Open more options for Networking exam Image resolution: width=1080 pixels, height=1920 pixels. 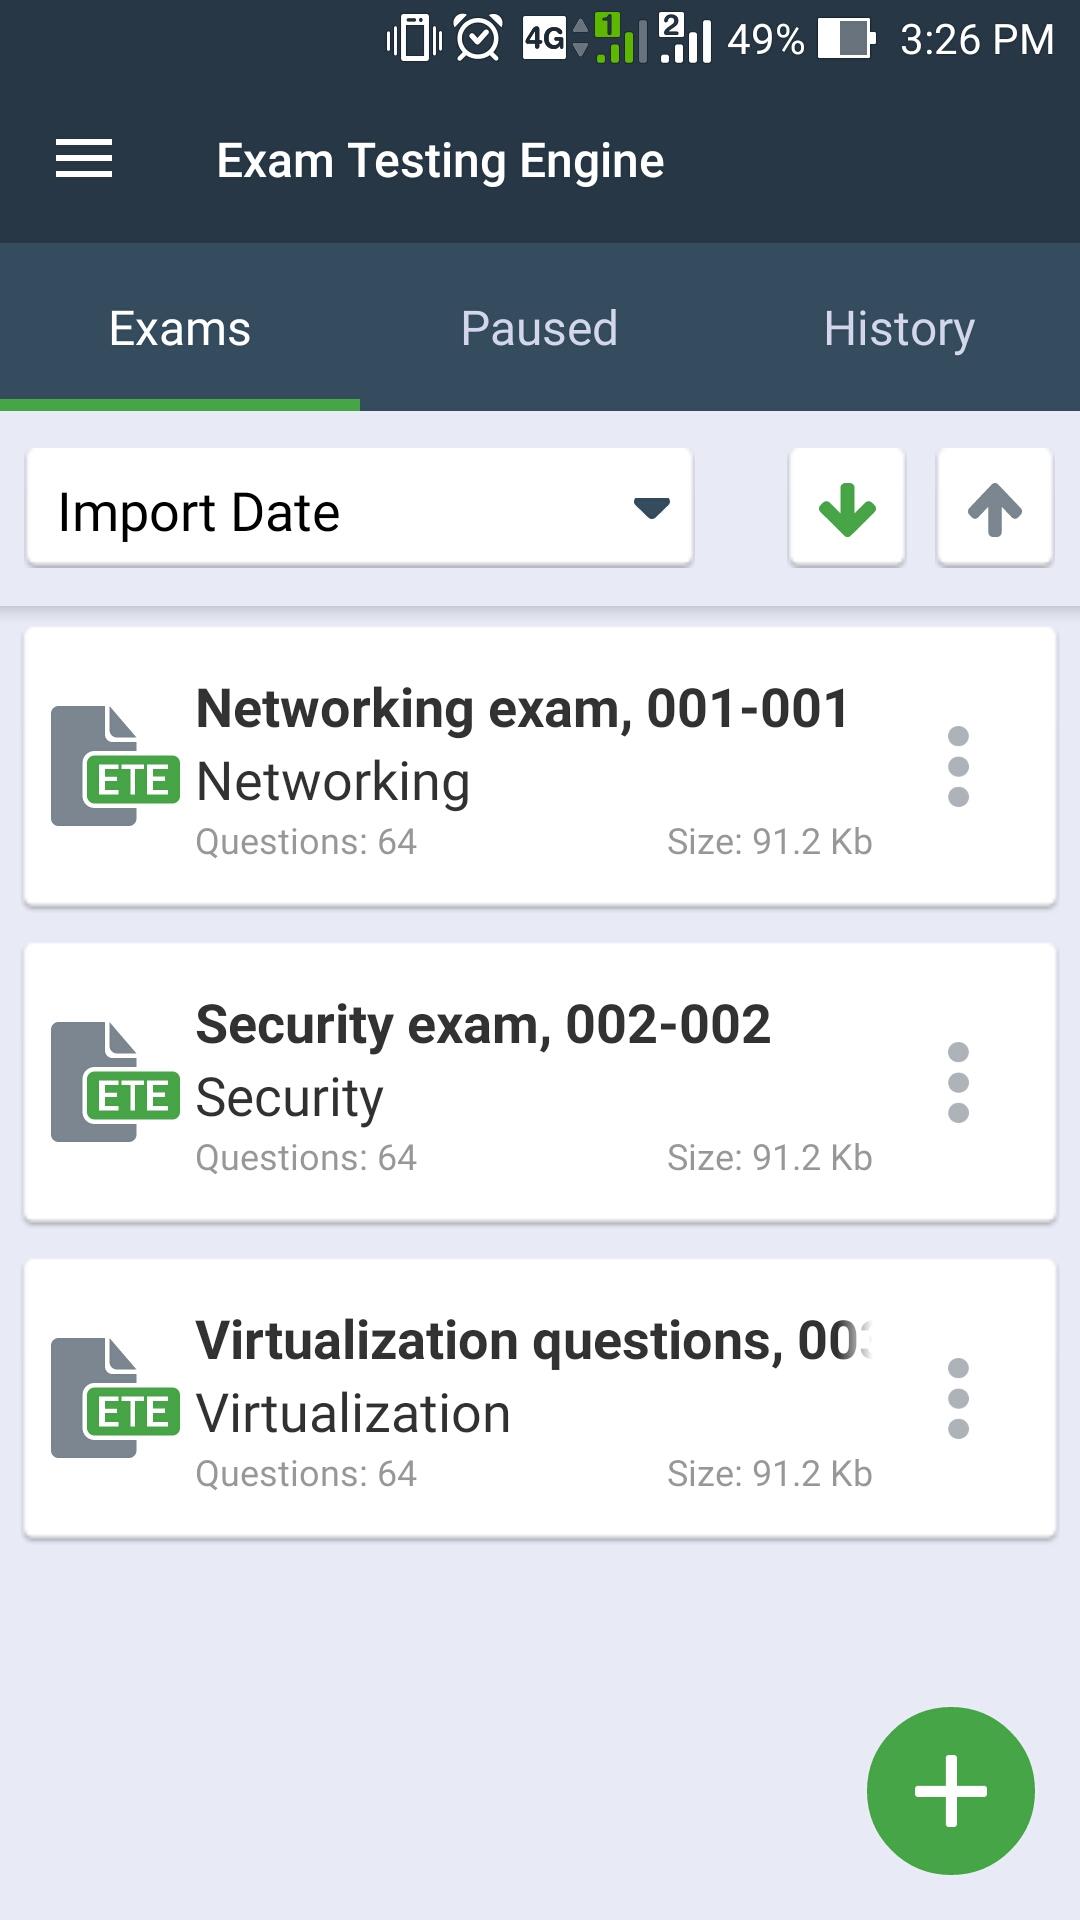click(958, 766)
